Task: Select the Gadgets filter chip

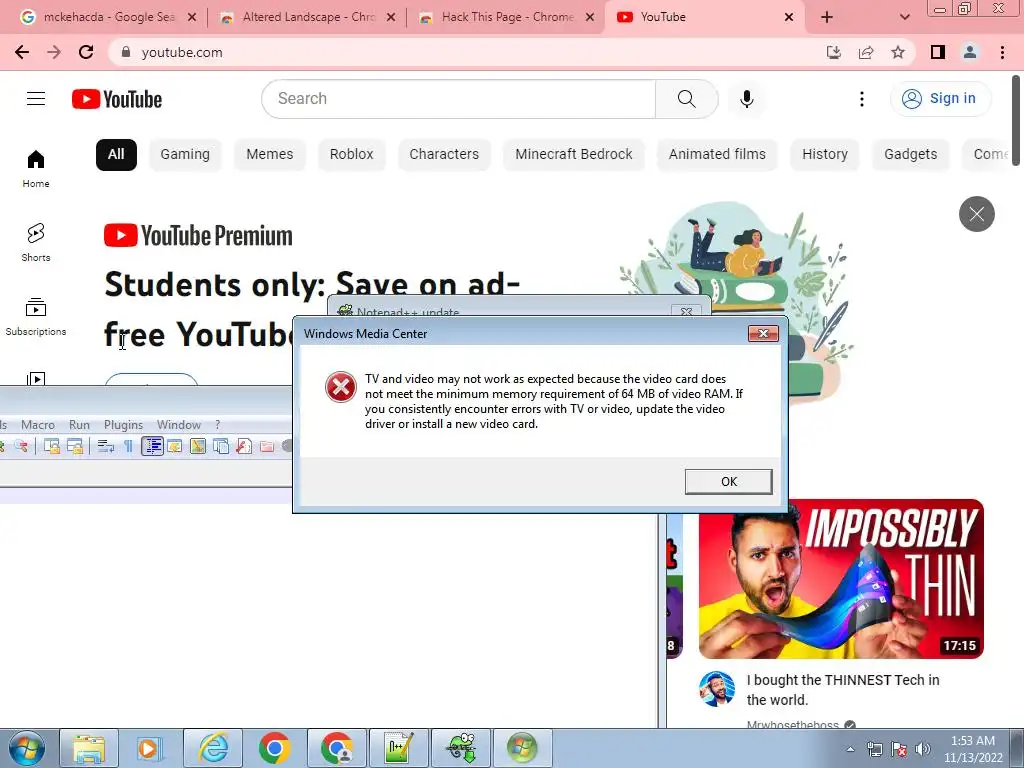Action: pos(910,155)
